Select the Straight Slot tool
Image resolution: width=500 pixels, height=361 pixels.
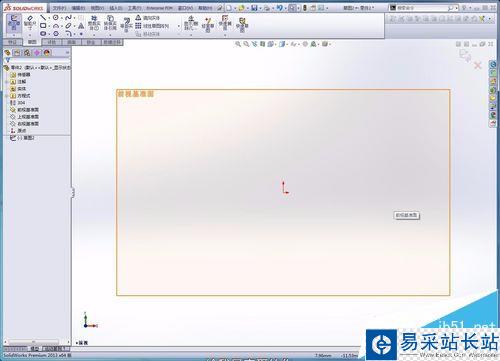[43, 33]
